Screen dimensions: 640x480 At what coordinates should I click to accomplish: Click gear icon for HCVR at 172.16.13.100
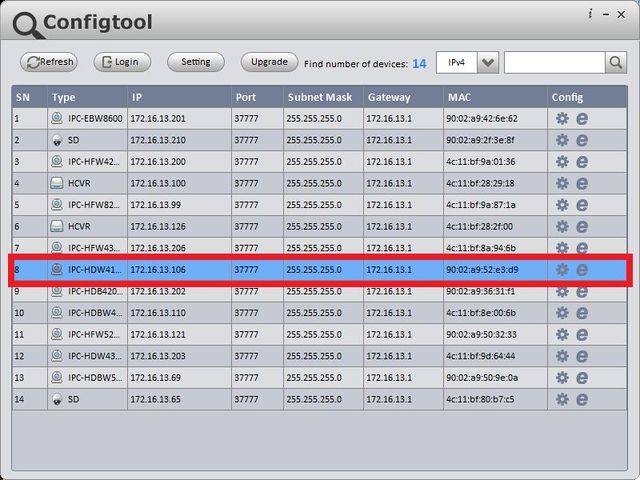click(x=562, y=183)
